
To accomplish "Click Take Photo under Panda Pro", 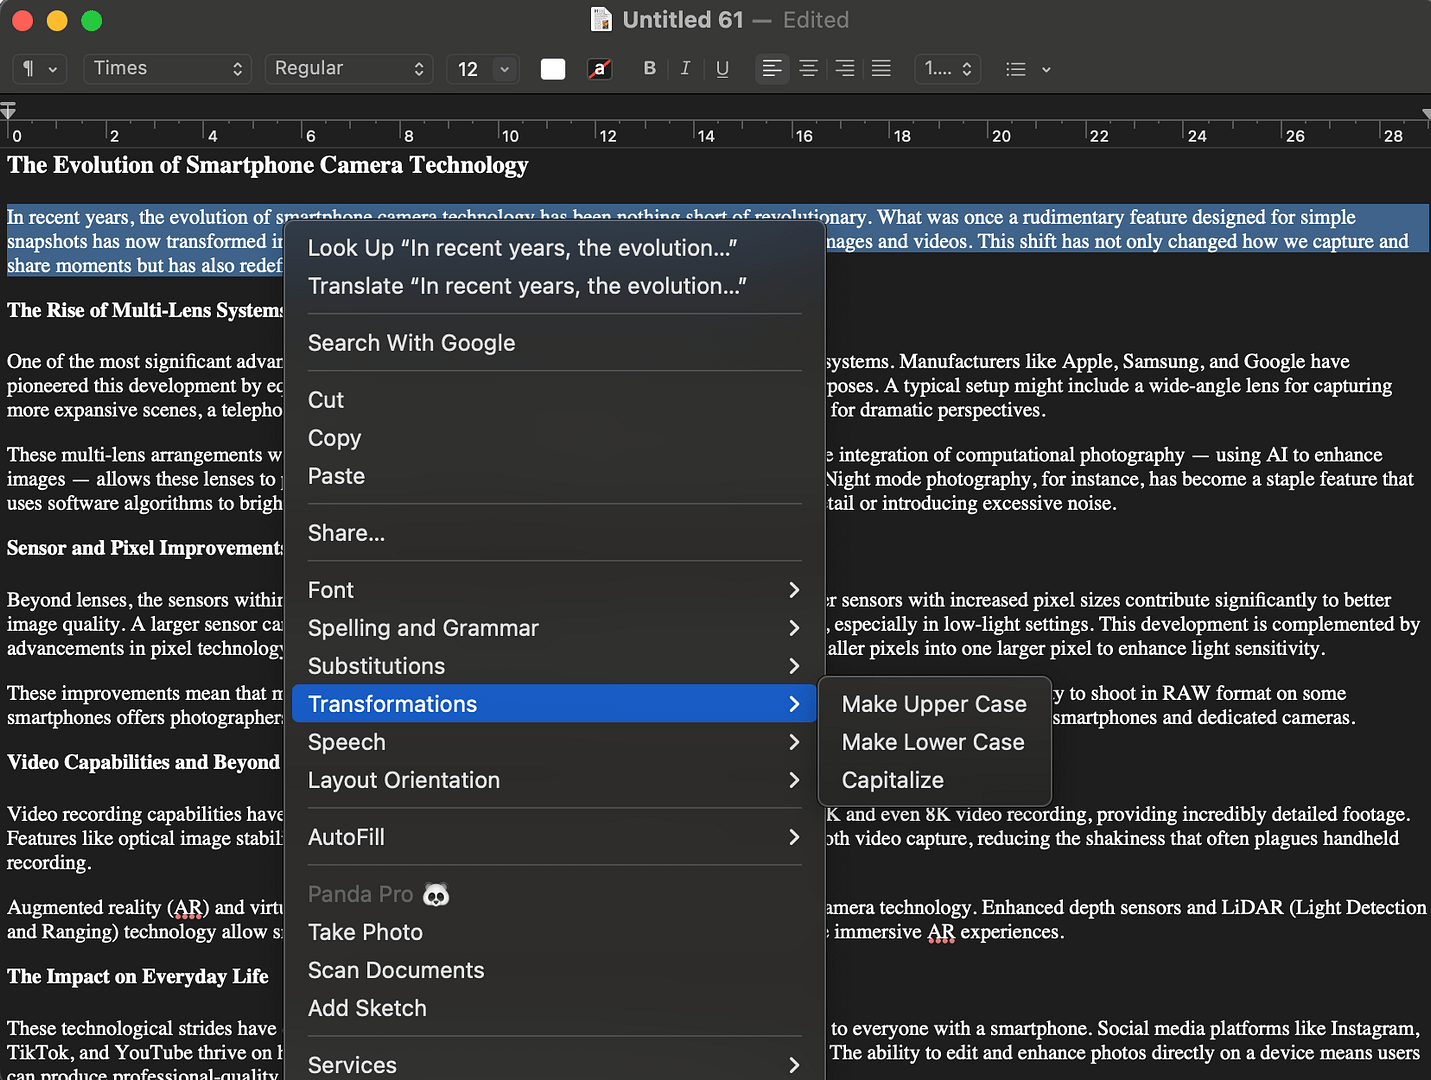I will pos(365,932).
